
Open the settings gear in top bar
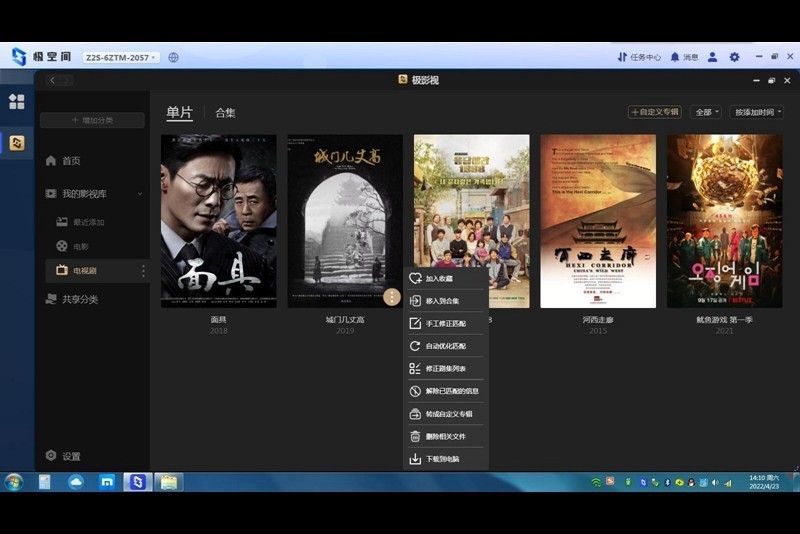tap(734, 57)
